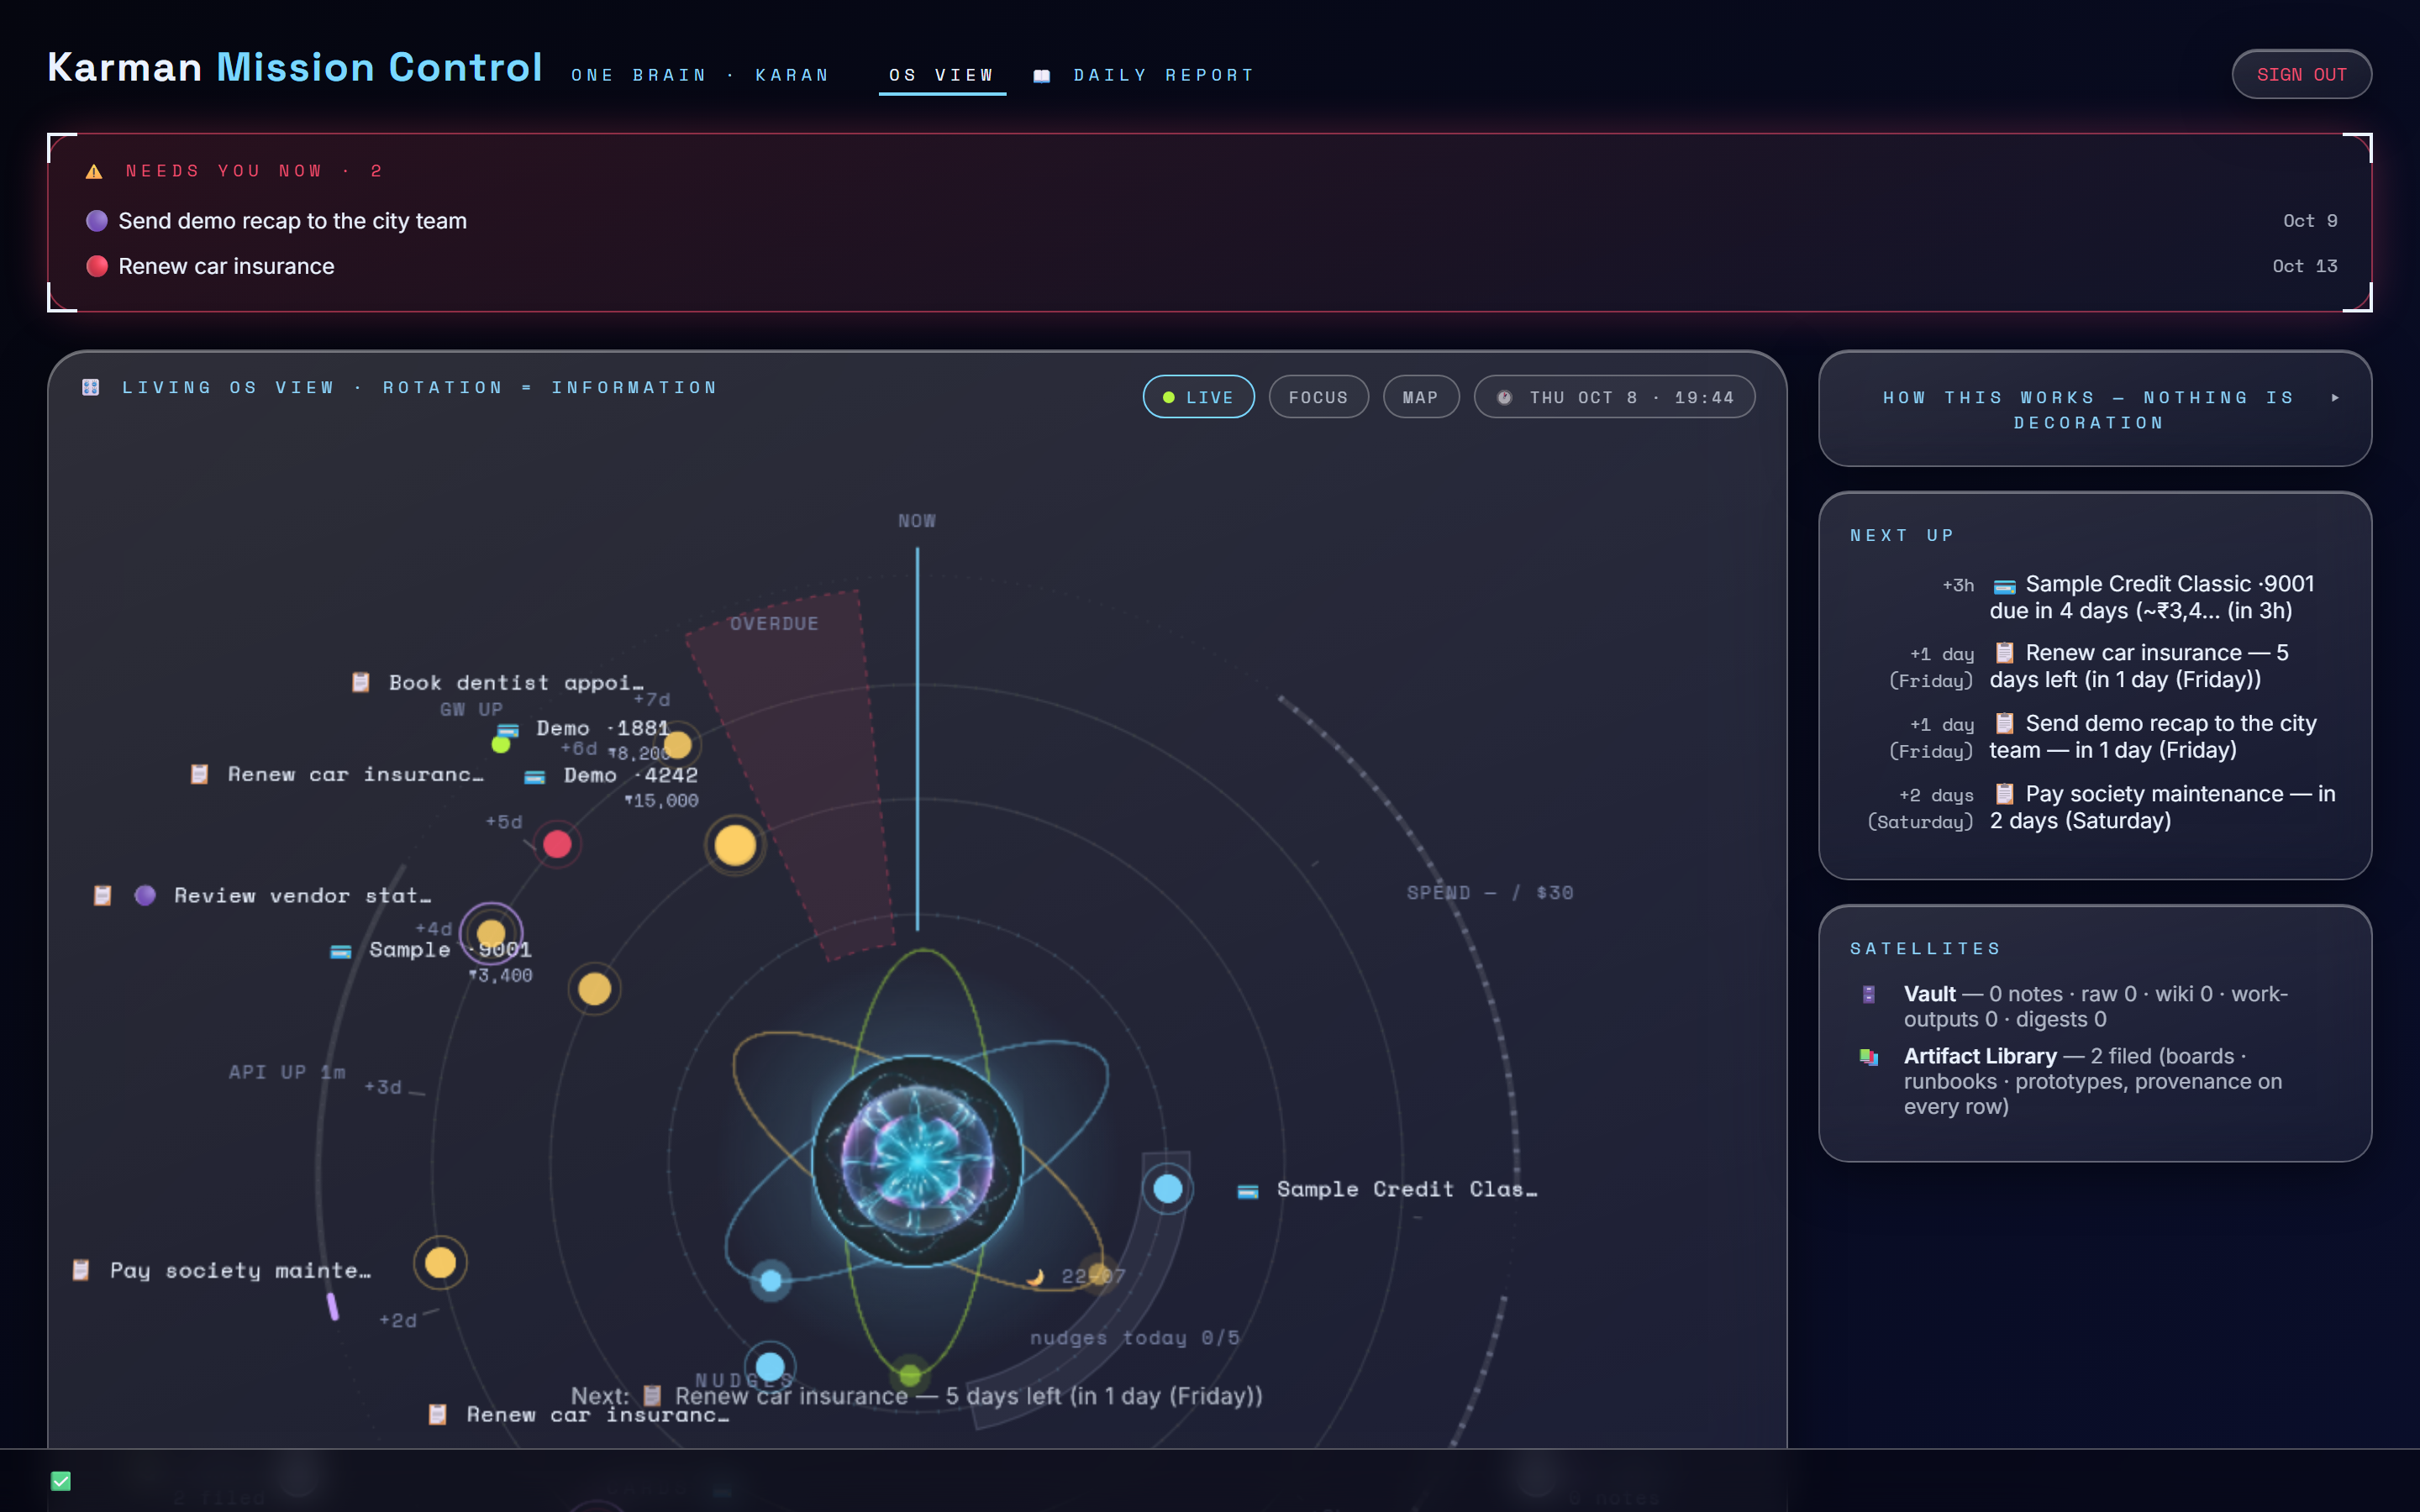2420x1512 pixels.
Task: Click the moon icon near 22–07
Action: coord(1036,1277)
